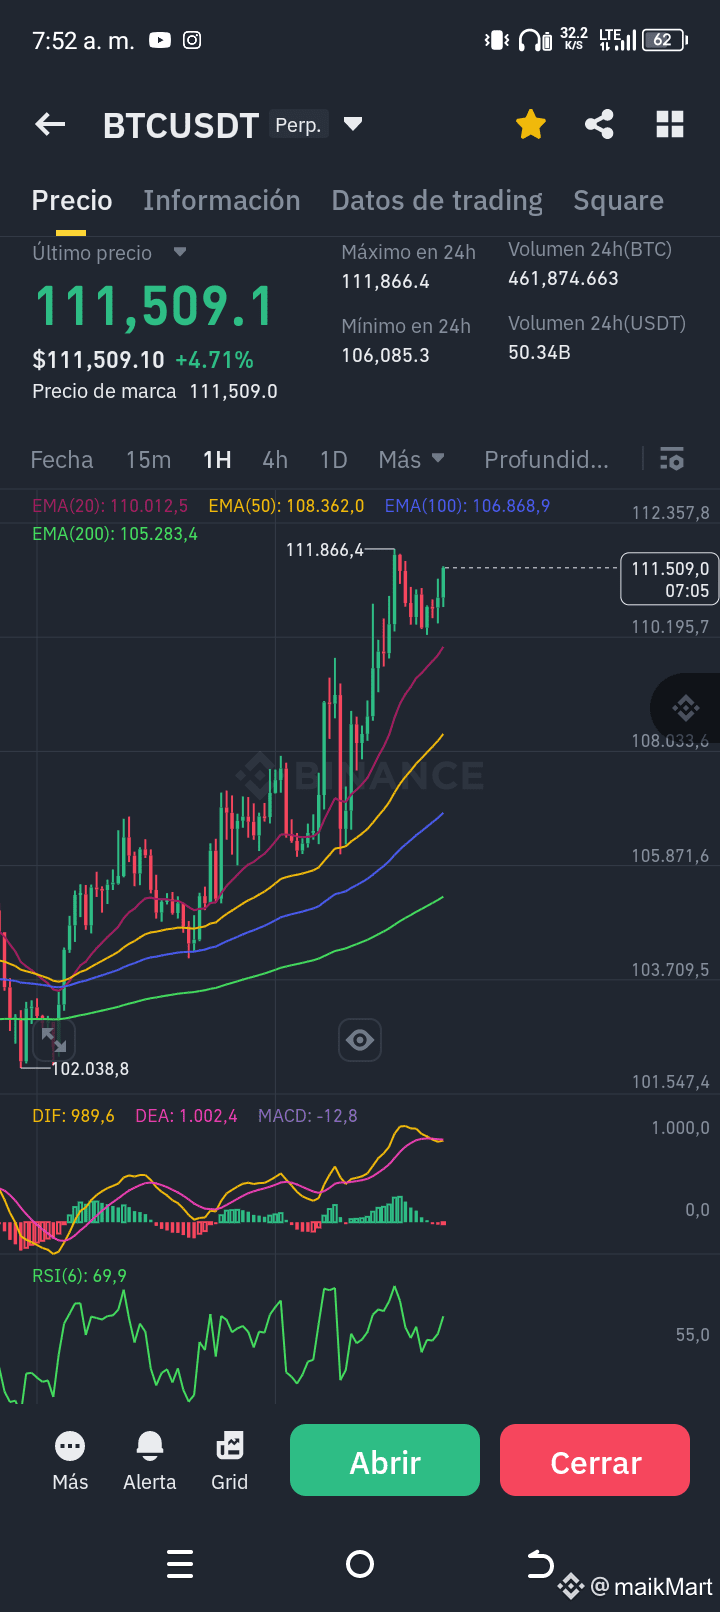Tap the EMA(50) indicator label
Screen dimensions: 720x1612
286,506
